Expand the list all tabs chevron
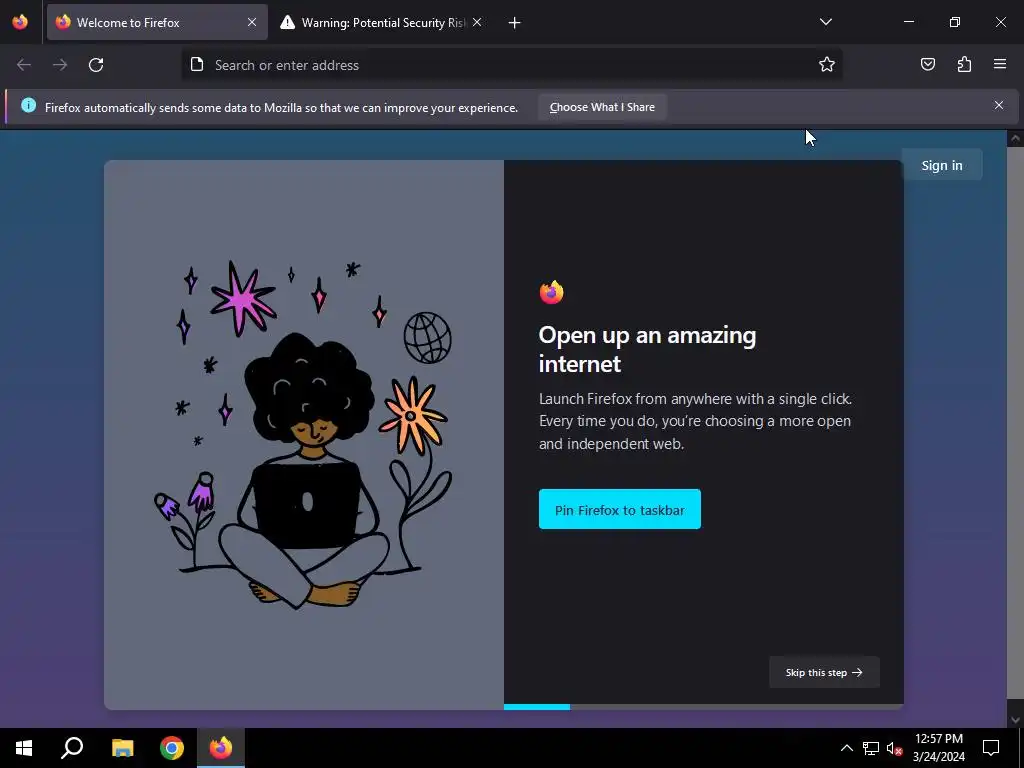Screen dimensions: 1024x768 (x=826, y=22)
